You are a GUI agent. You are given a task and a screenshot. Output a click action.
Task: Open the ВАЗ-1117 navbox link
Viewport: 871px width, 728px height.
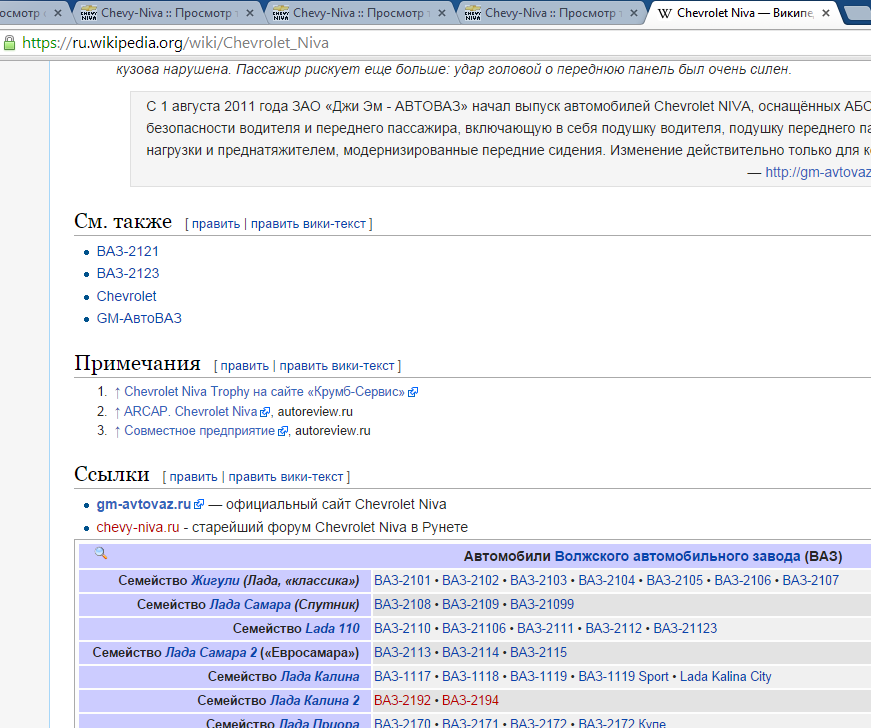coord(402,677)
